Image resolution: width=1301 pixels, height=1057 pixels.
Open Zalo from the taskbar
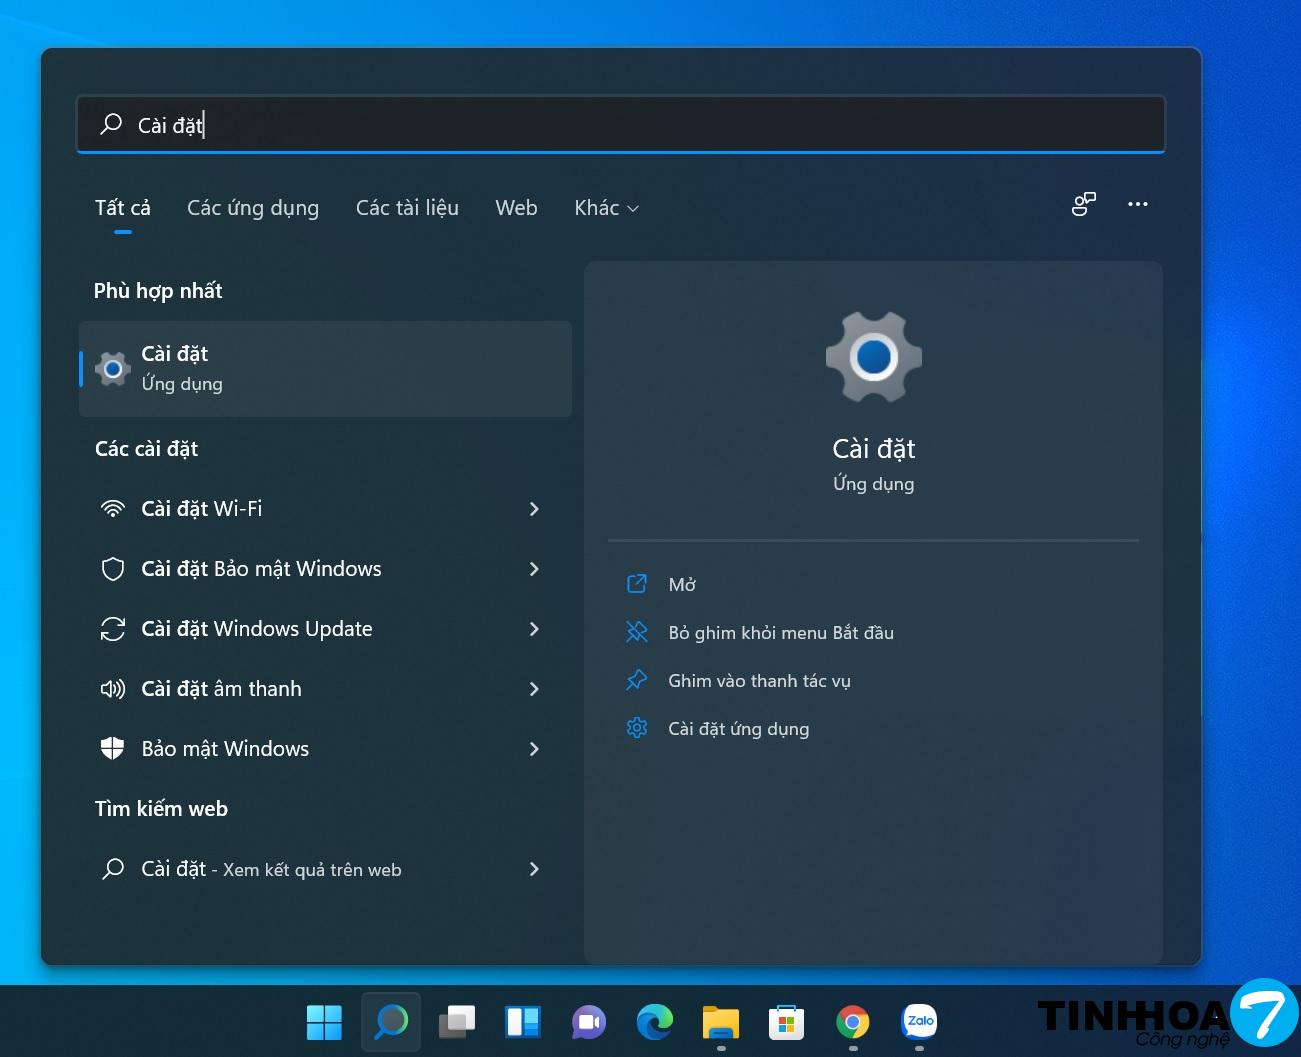919,1022
